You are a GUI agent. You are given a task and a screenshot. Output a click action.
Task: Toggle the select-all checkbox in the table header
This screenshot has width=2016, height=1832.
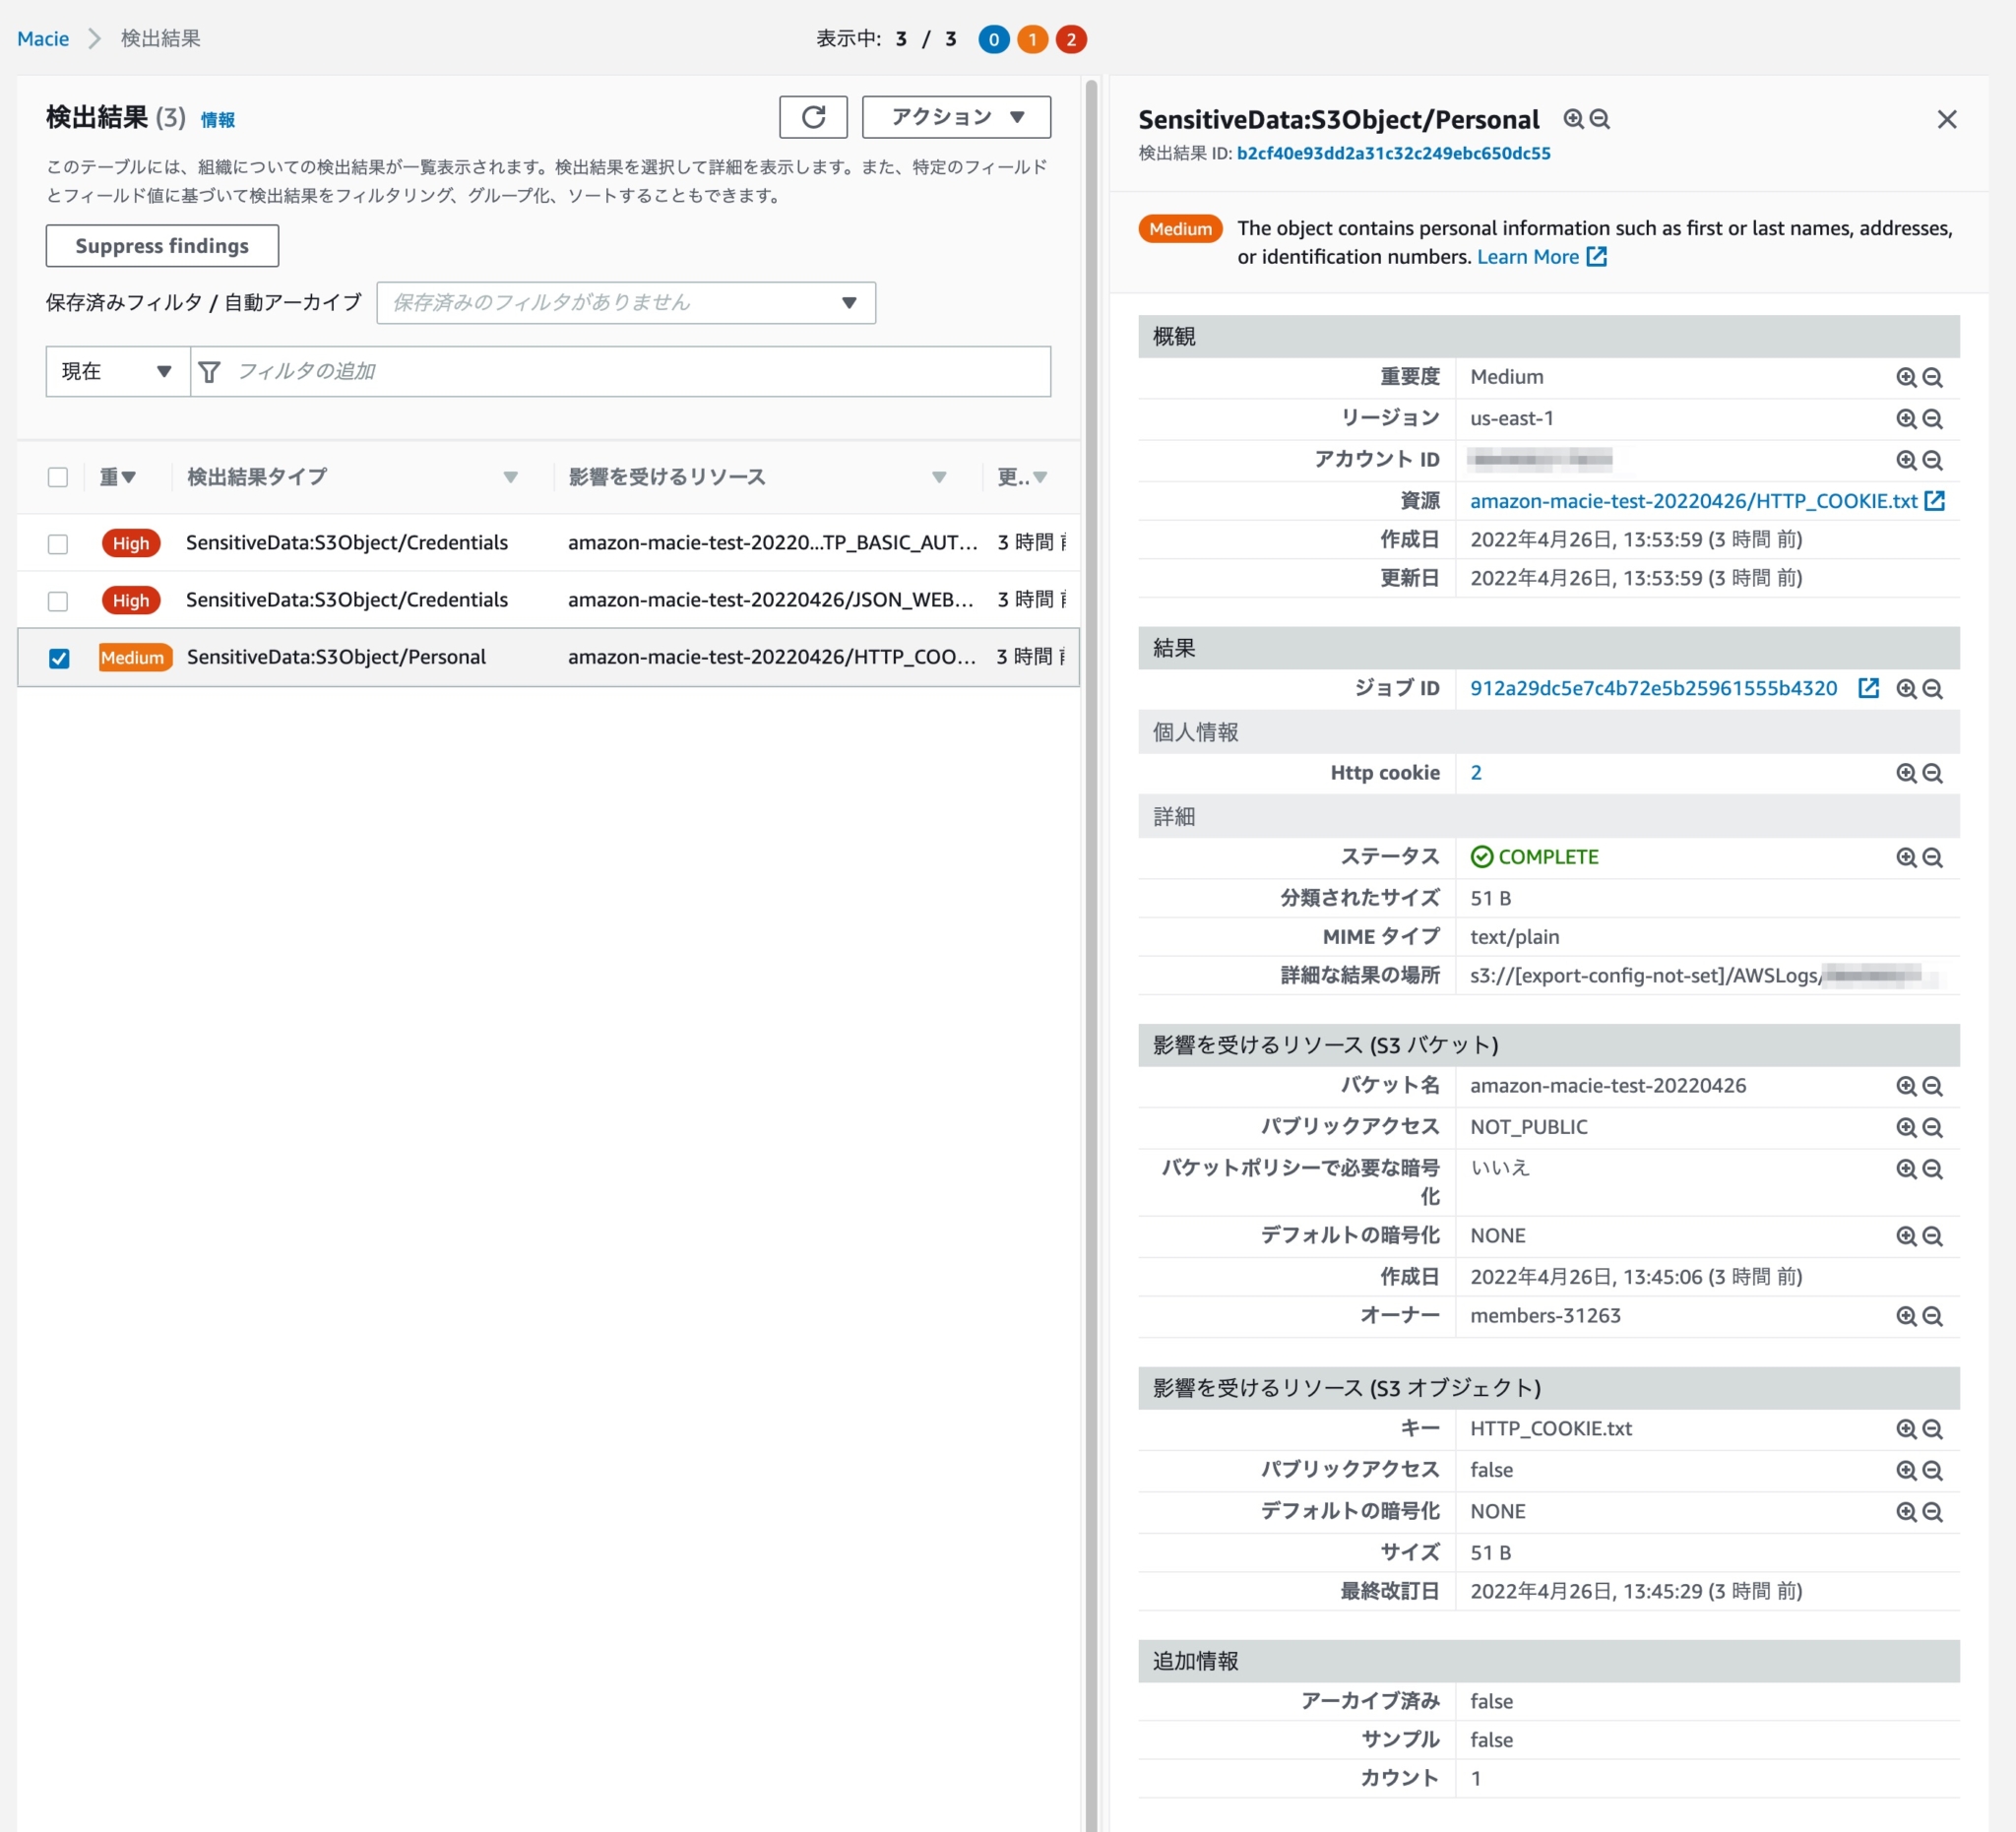click(58, 477)
